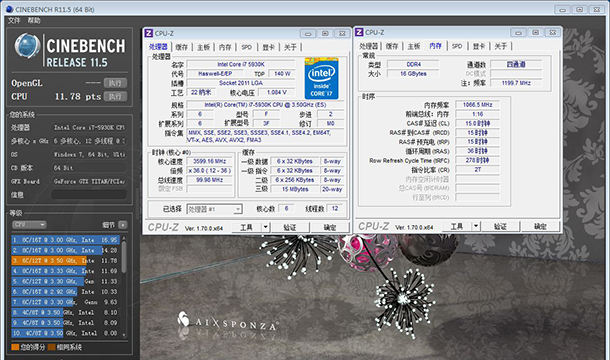Close the right CPU-Z window
The image size is (610, 360).
pos(552,32)
